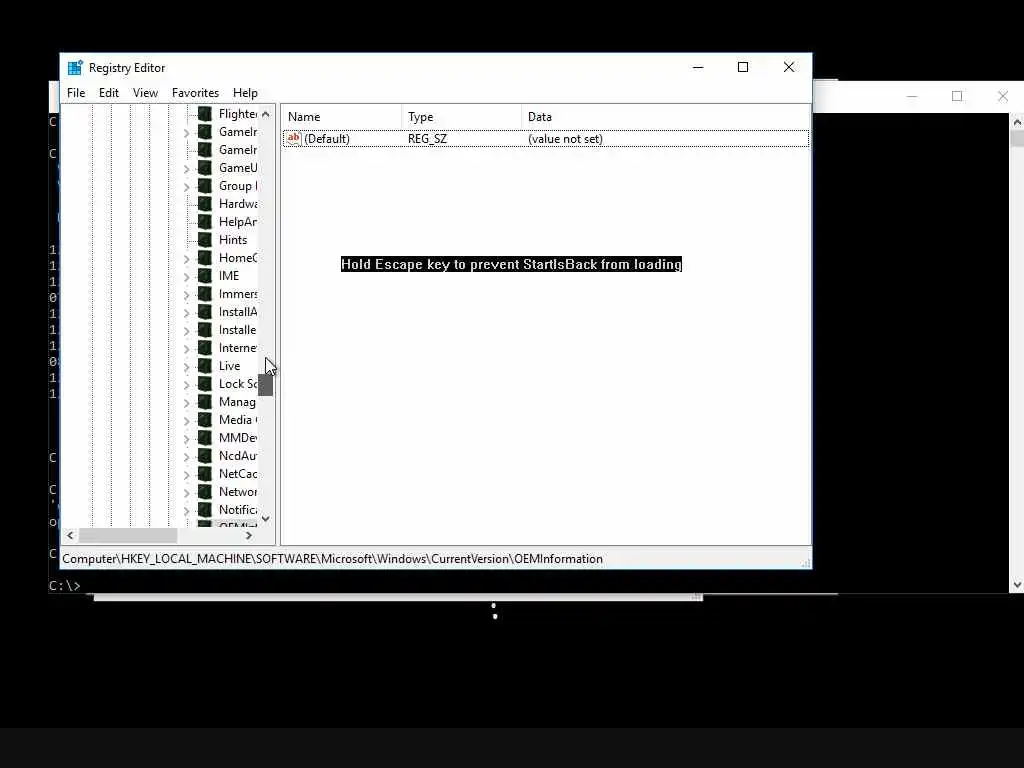Expand the Manag key node

186,403
